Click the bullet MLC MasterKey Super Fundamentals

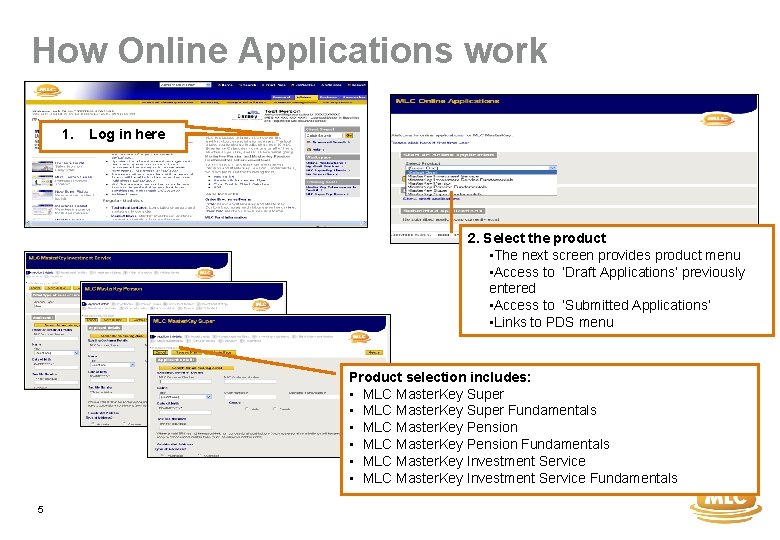pos(480,410)
